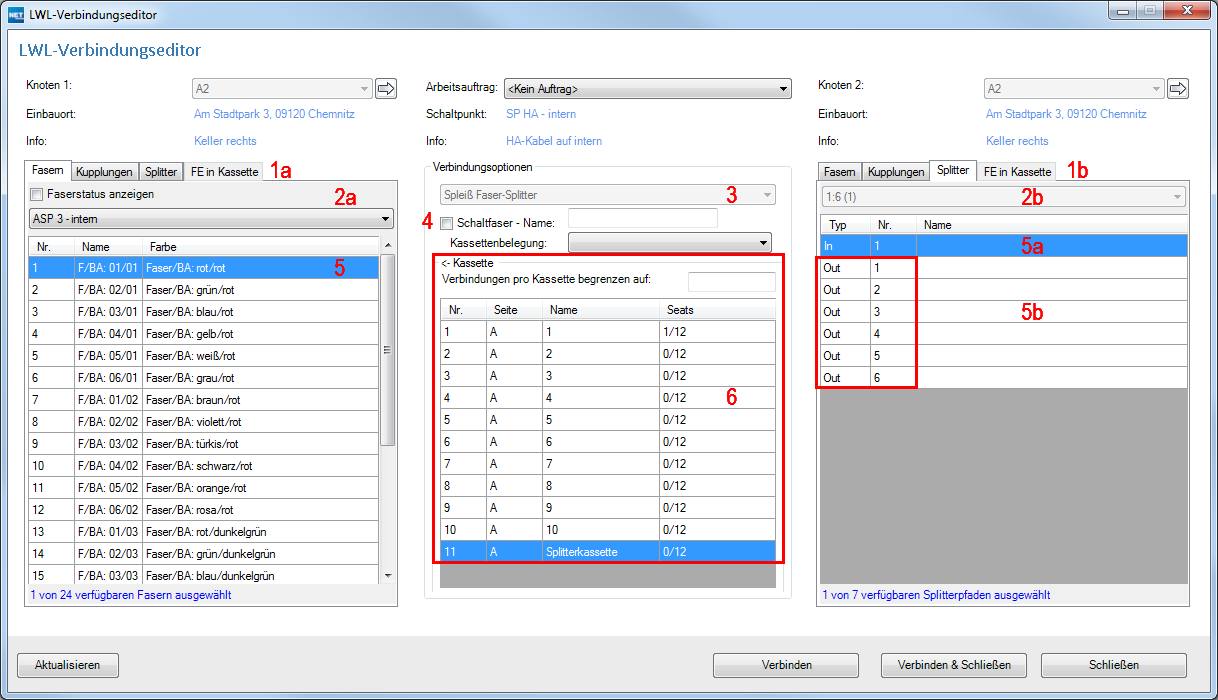
Task: Switch to left Kupplungen tab
Action: pos(103,172)
